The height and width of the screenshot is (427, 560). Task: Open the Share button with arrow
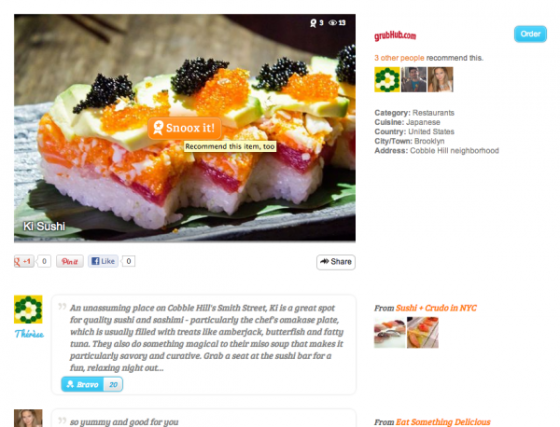coord(336,262)
